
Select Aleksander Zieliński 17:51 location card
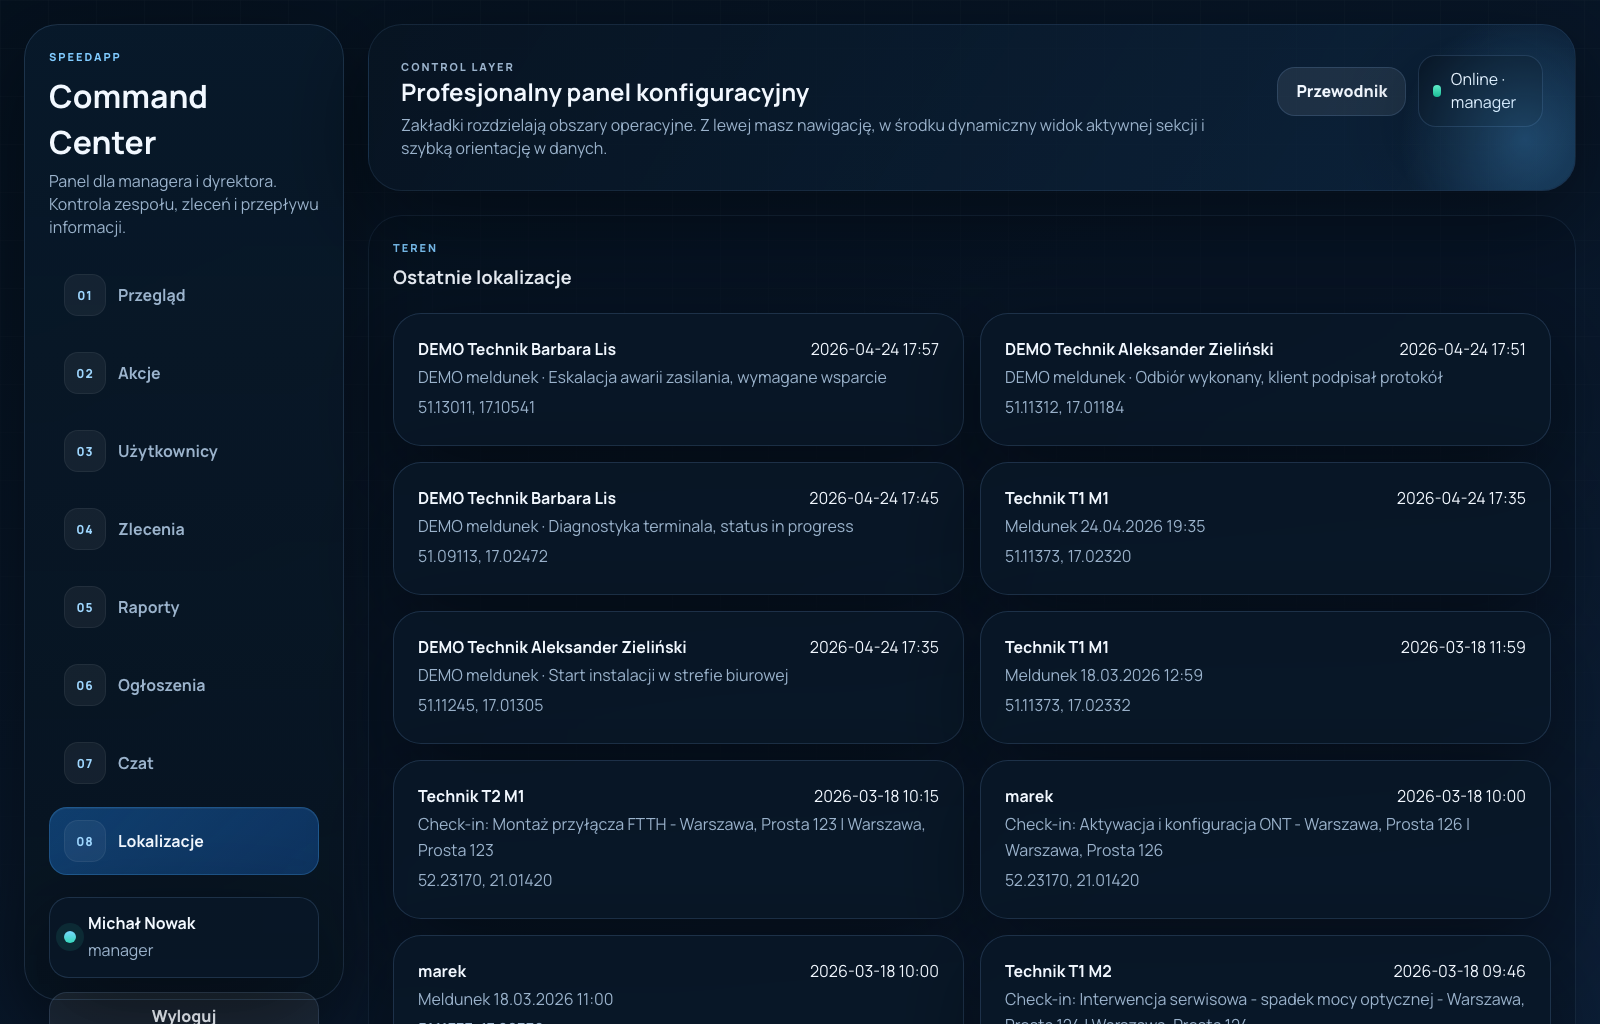click(1265, 379)
